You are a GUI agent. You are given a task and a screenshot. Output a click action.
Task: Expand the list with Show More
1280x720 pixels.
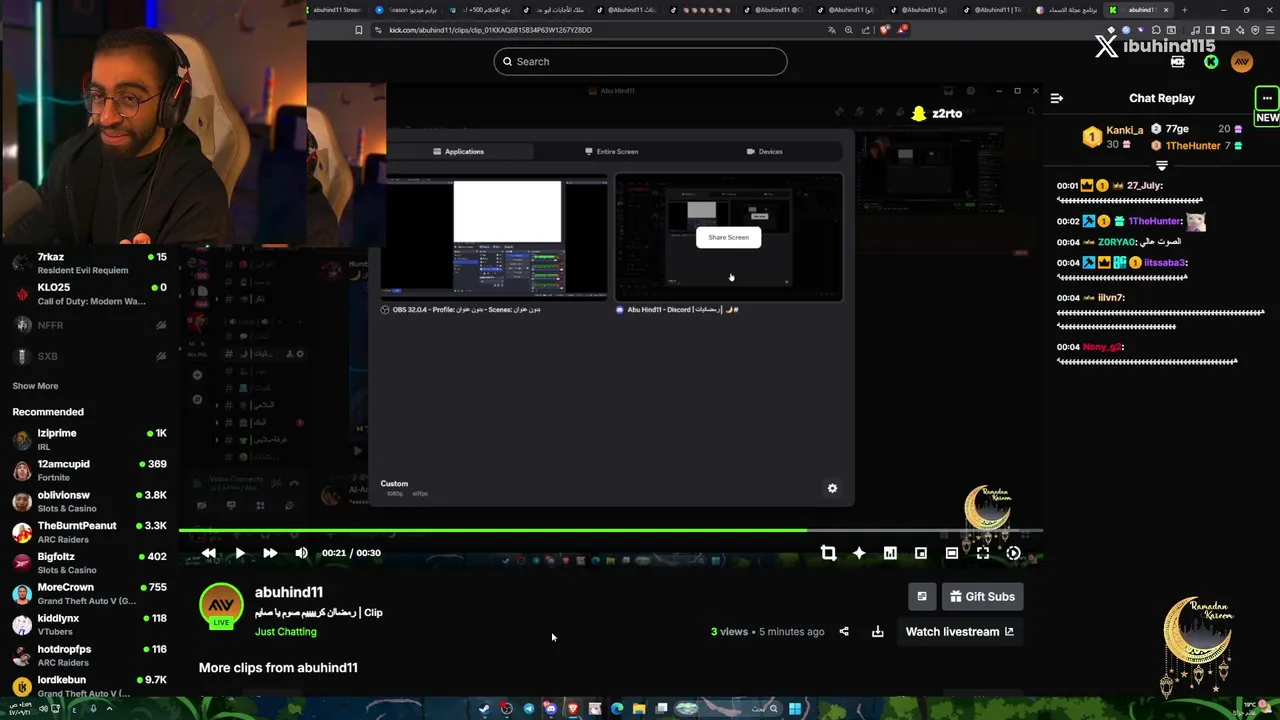[x=35, y=386]
